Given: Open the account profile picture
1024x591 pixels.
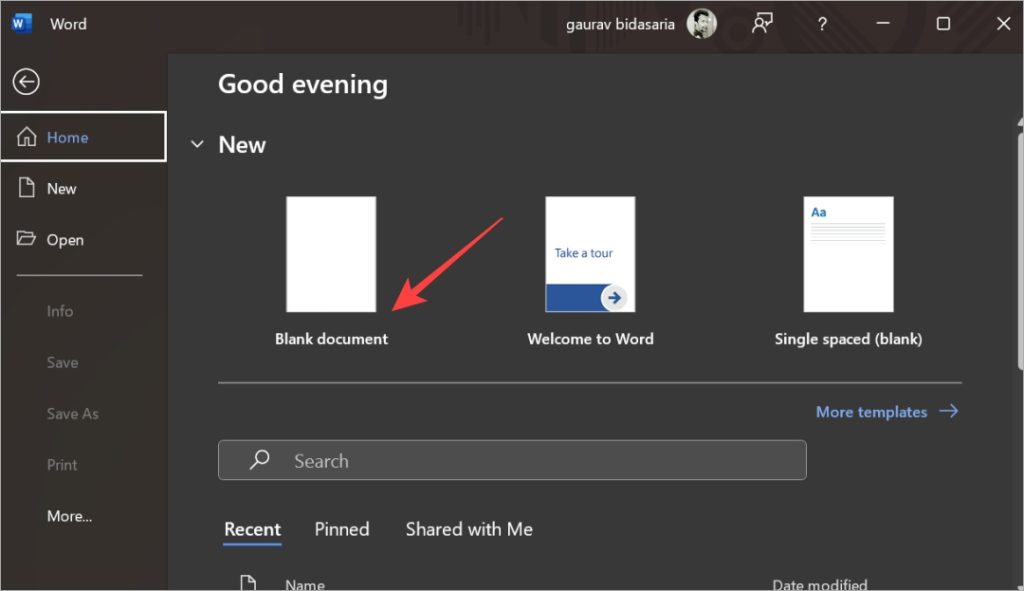Looking at the screenshot, I should point(701,24).
